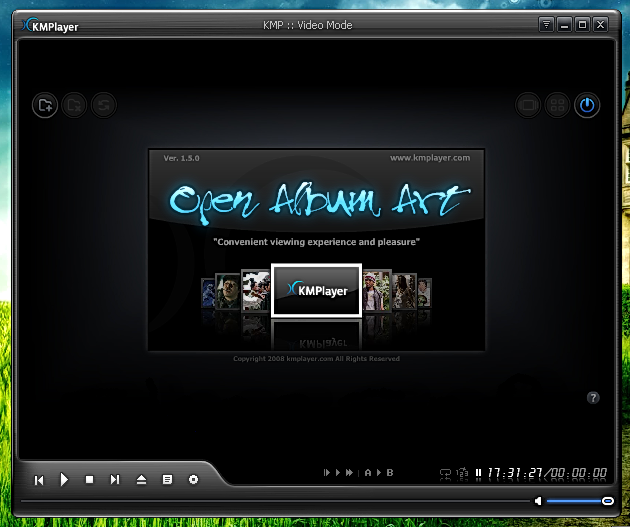Open the add folder album art icon
Viewport: 630px width, 527px height.
click(x=45, y=105)
